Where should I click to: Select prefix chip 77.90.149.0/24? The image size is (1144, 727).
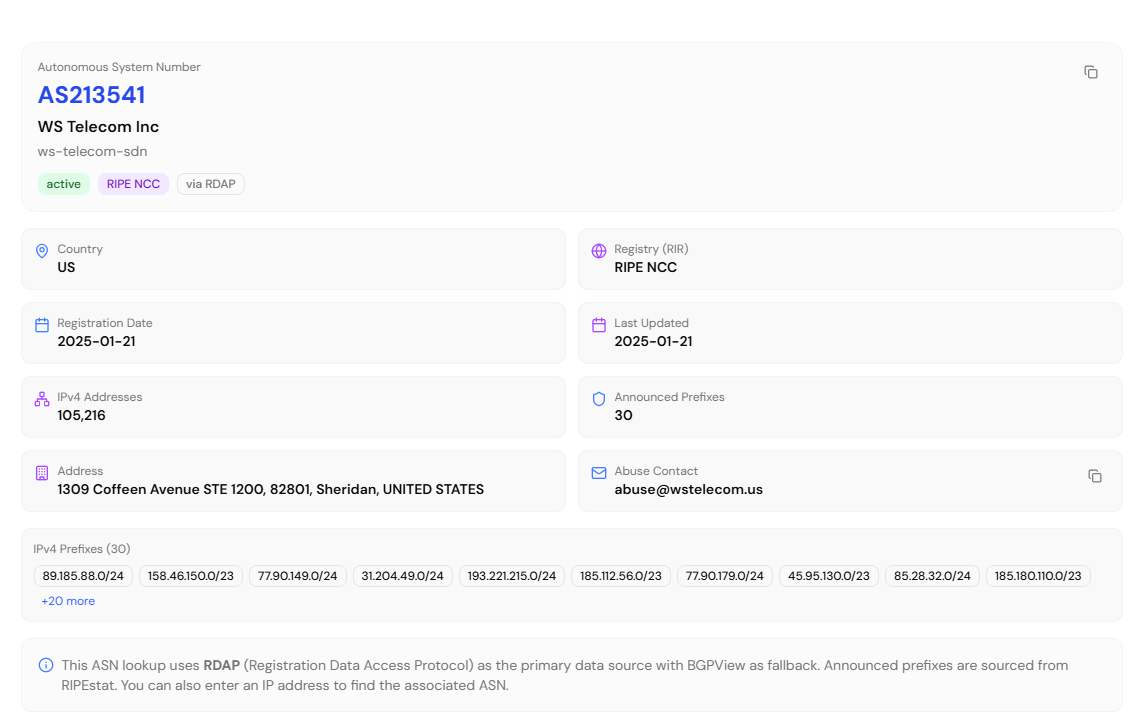(x=298, y=576)
